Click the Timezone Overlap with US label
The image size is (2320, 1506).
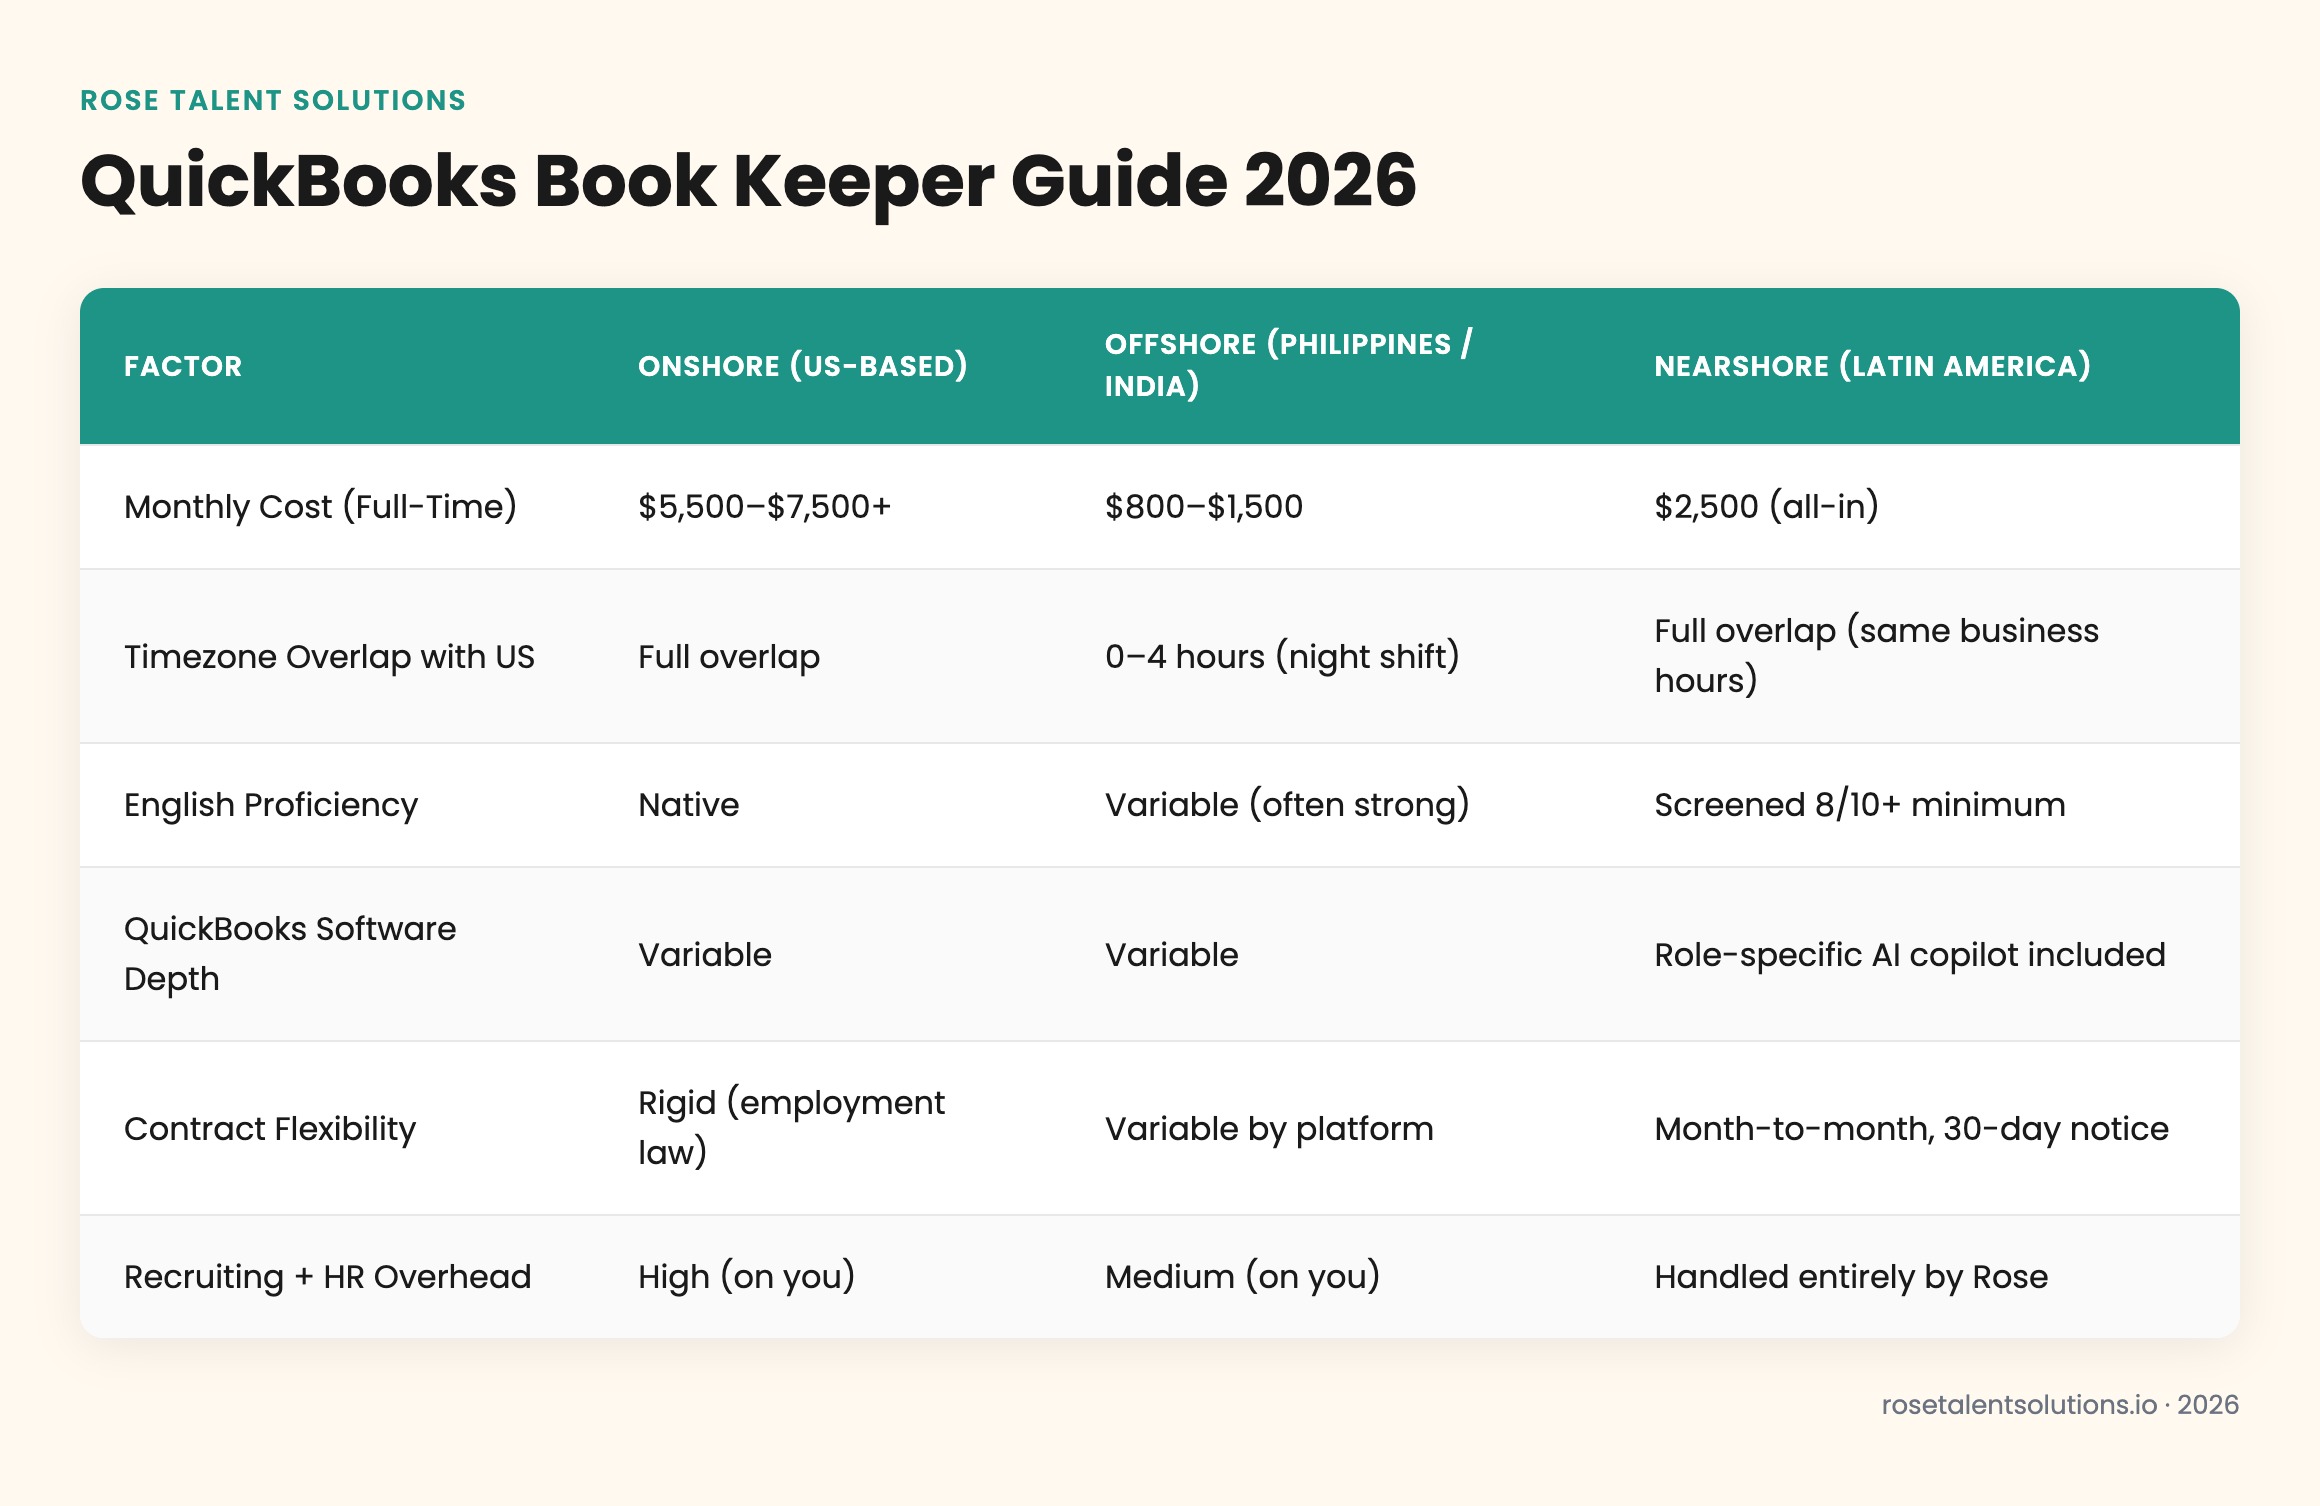click(x=329, y=657)
